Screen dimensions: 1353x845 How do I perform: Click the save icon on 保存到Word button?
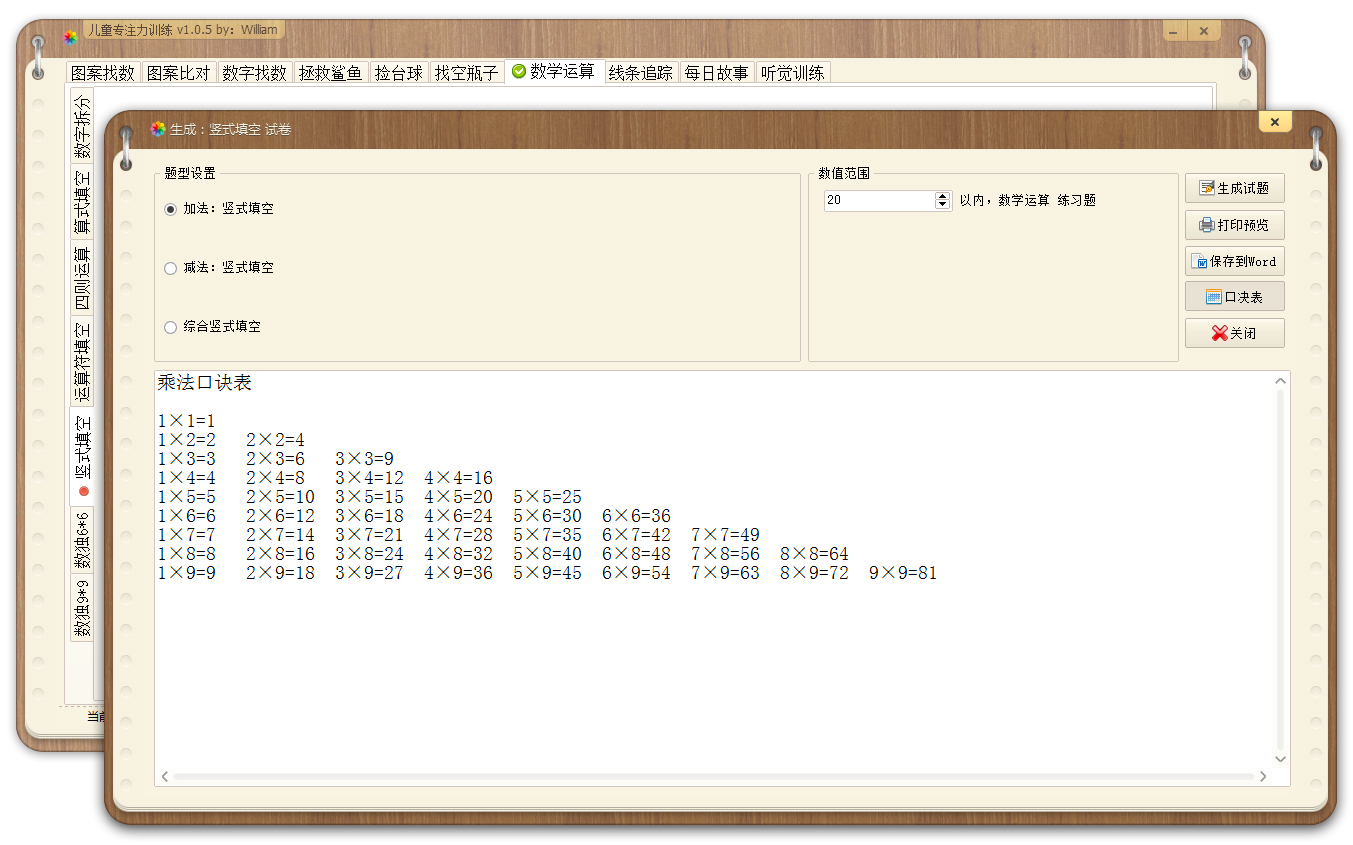[x=1197, y=260]
